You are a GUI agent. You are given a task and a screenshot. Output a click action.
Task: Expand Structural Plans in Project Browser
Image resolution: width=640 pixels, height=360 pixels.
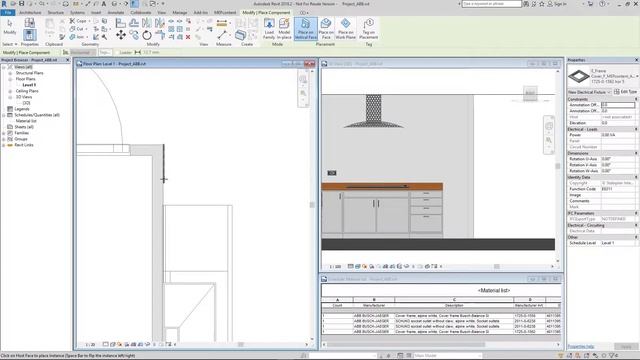point(10,73)
